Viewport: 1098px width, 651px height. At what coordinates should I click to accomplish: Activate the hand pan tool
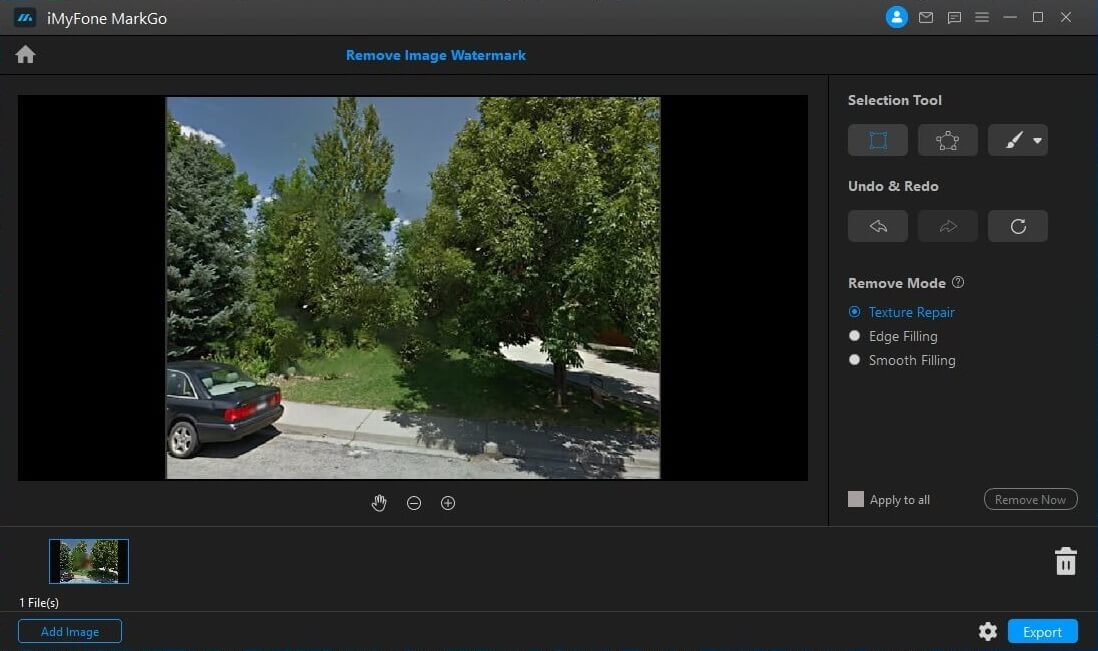tap(379, 503)
